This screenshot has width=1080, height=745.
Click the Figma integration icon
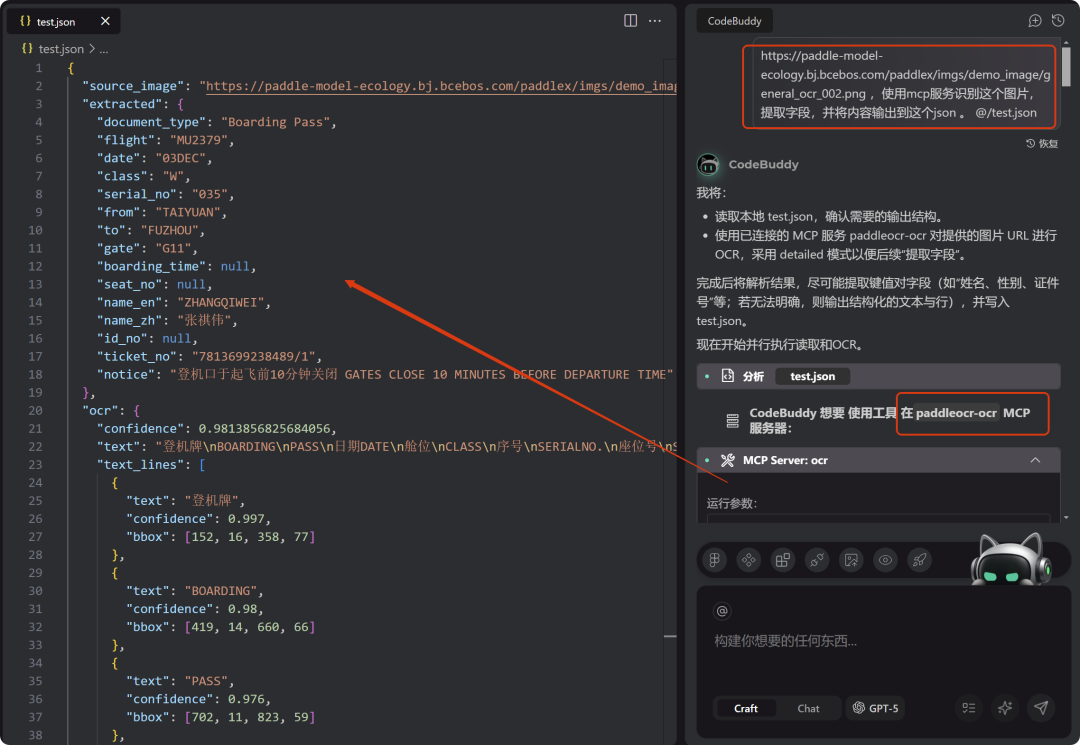click(x=714, y=560)
